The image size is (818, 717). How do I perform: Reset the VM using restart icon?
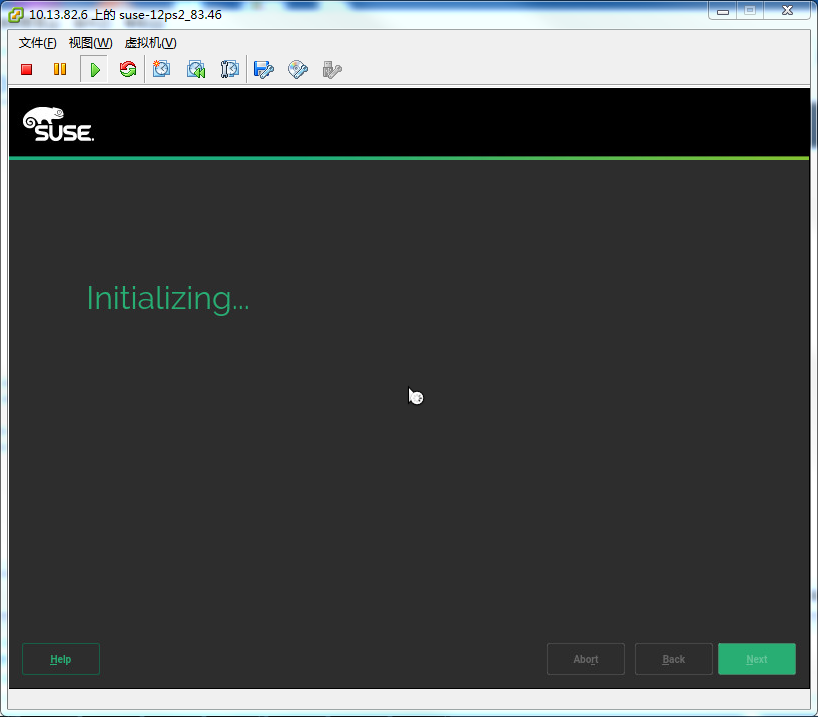pos(128,69)
